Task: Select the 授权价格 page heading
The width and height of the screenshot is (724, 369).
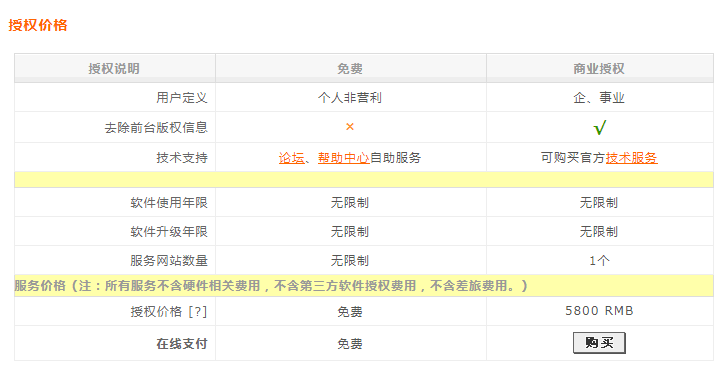Action: click(38, 24)
